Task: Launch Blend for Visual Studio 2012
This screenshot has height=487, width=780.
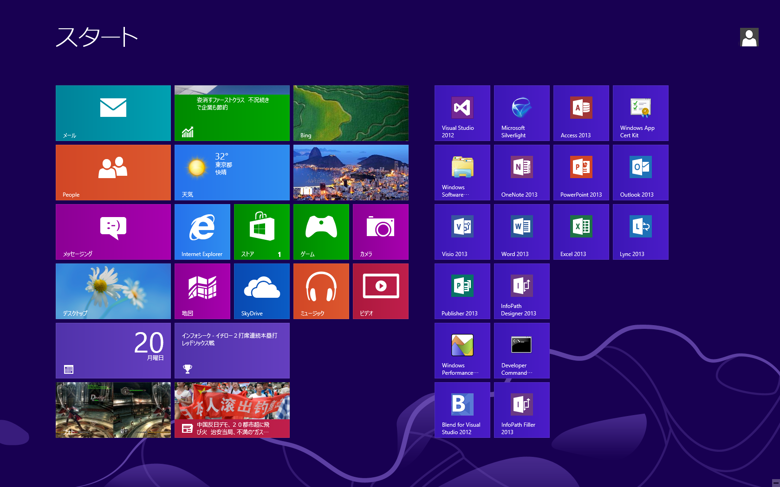Action: click(x=462, y=410)
